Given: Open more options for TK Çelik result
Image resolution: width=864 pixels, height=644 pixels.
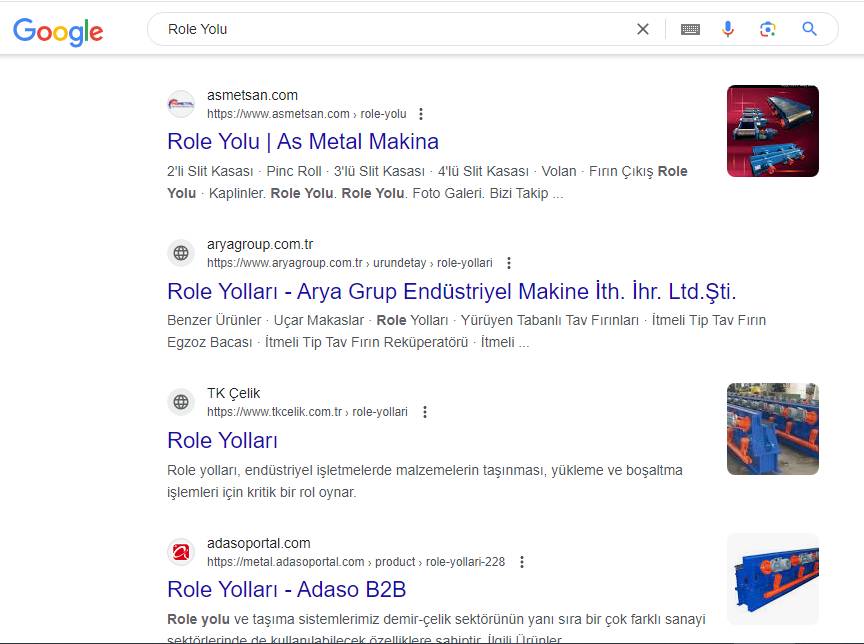Looking at the screenshot, I should click(424, 412).
